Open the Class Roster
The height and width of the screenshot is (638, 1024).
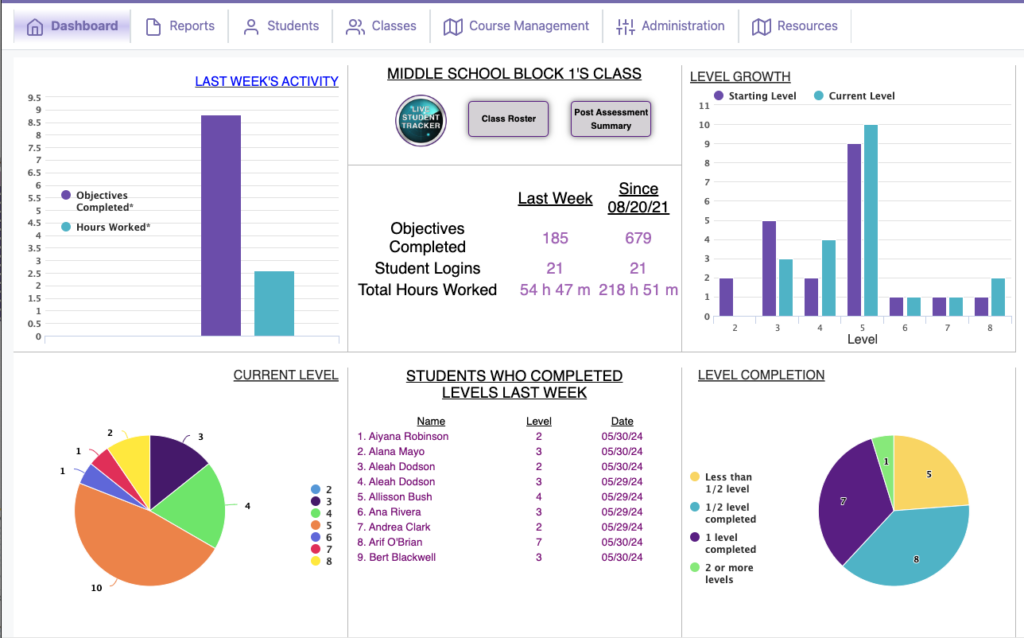pyautogui.click(x=507, y=118)
